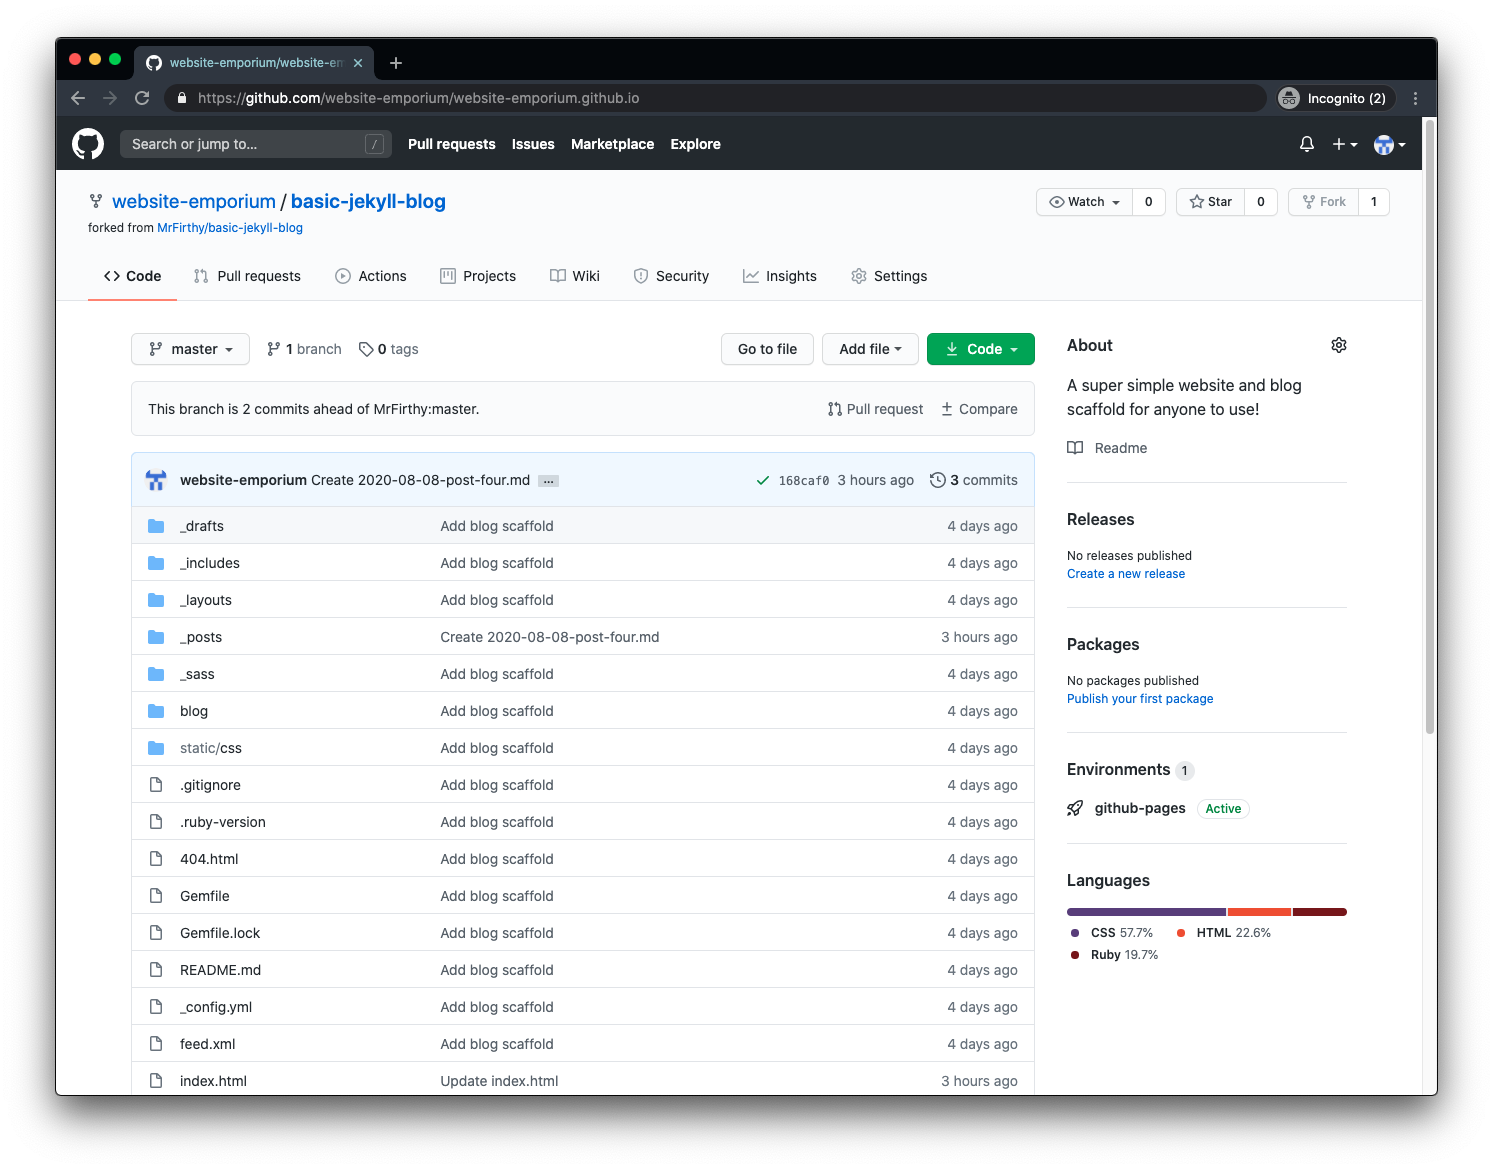Open Explore in the top nav
This screenshot has height=1169, width=1493.
click(x=695, y=144)
